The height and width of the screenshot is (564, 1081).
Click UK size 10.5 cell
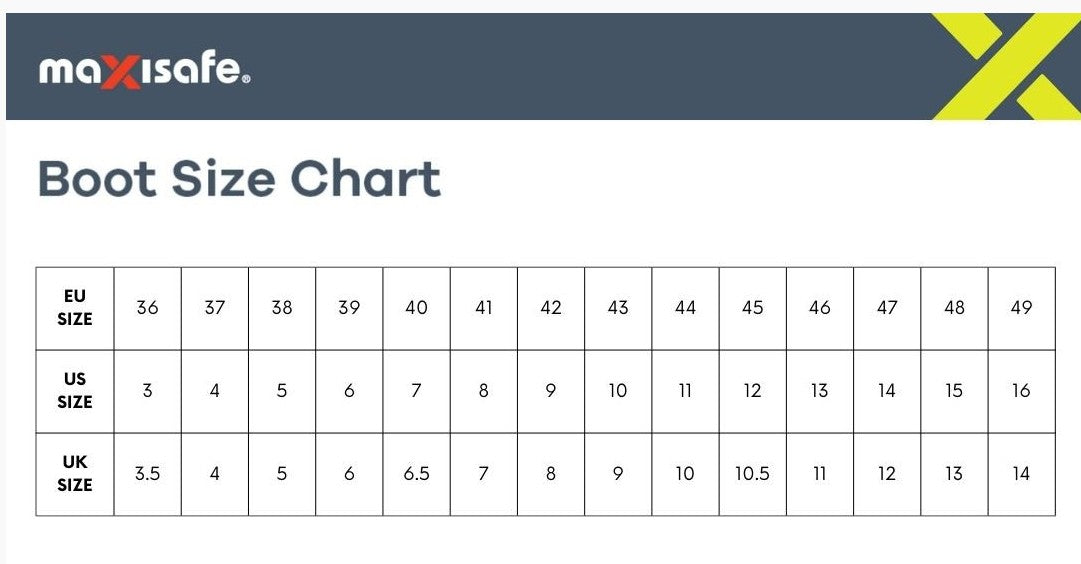(x=752, y=474)
